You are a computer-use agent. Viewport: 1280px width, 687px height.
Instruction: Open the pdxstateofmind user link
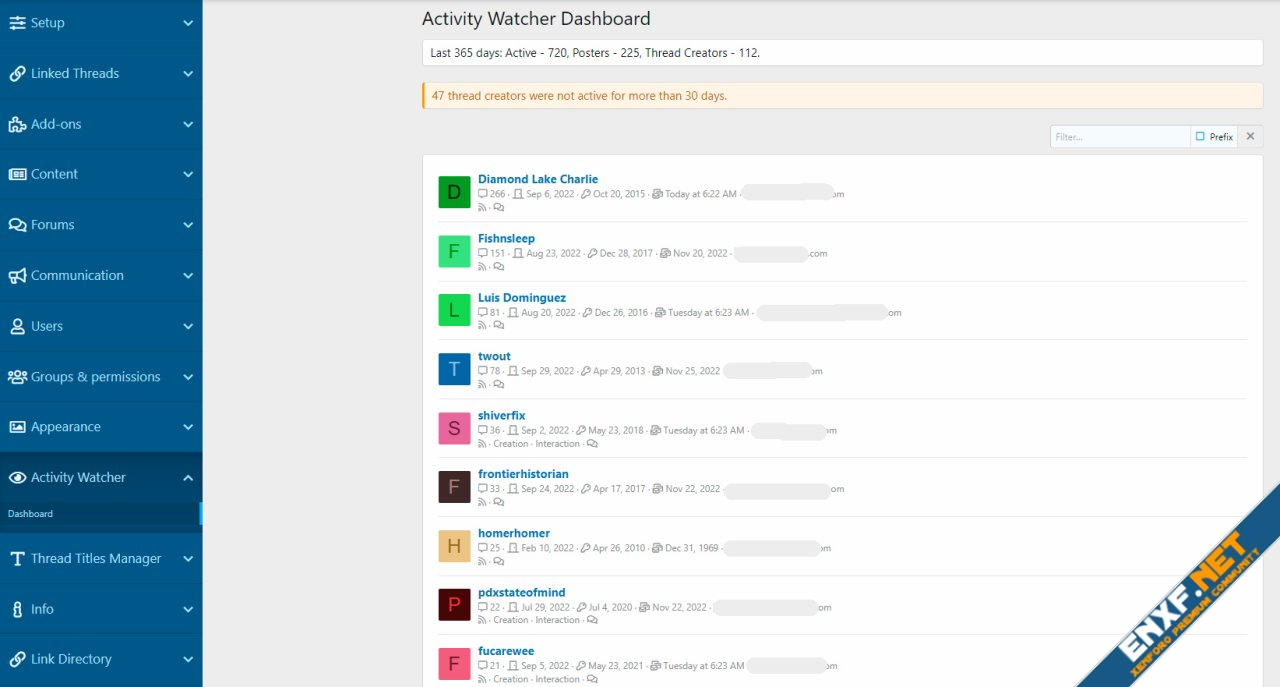coord(522,593)
